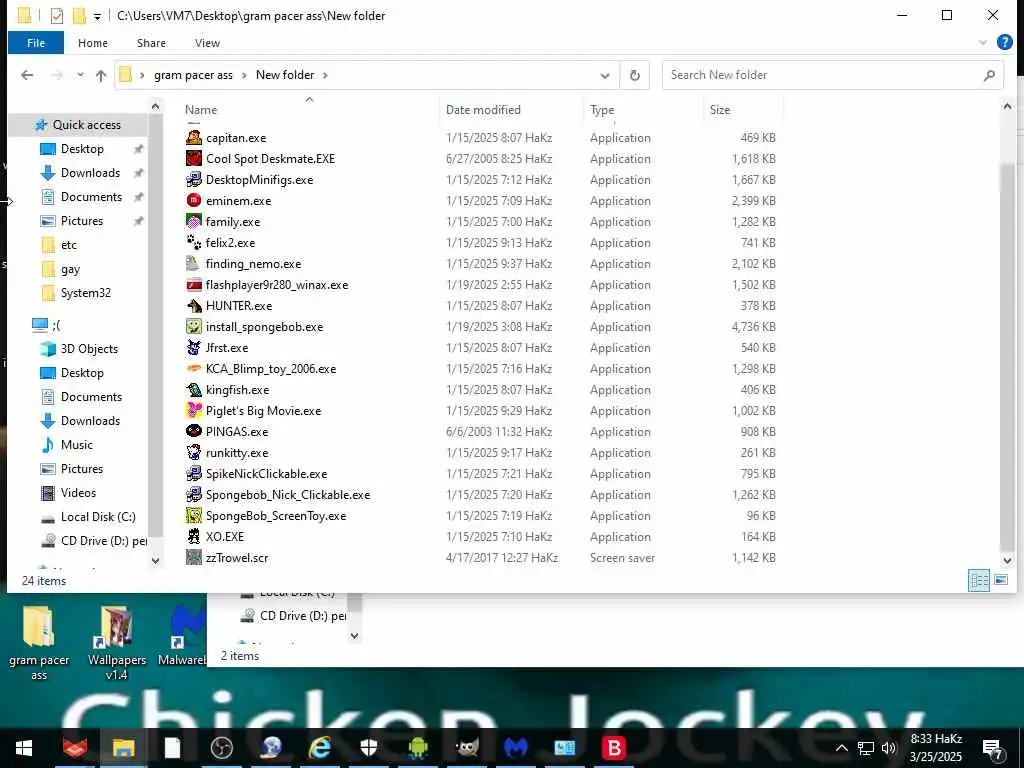Select the install_spongebob.exe icon
1024x768 pixels.
pos(193,327)
